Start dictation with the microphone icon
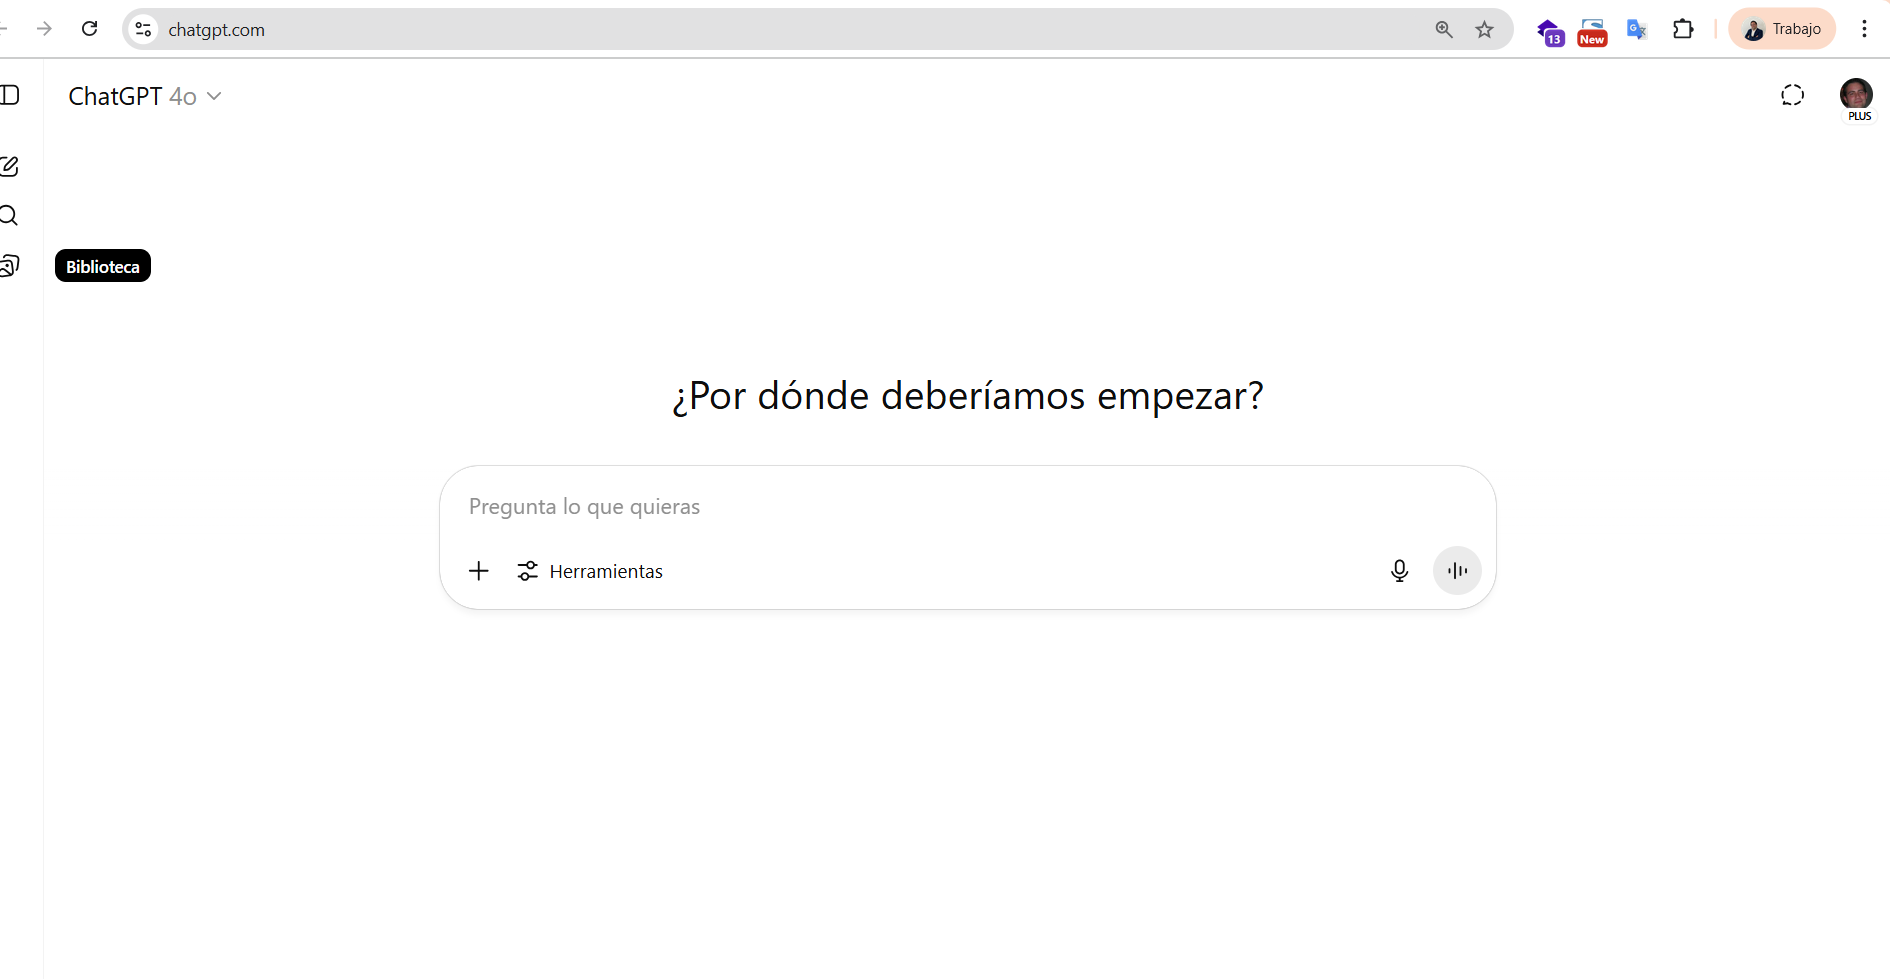1890x979 pixels. click(x=1399, y=571)
